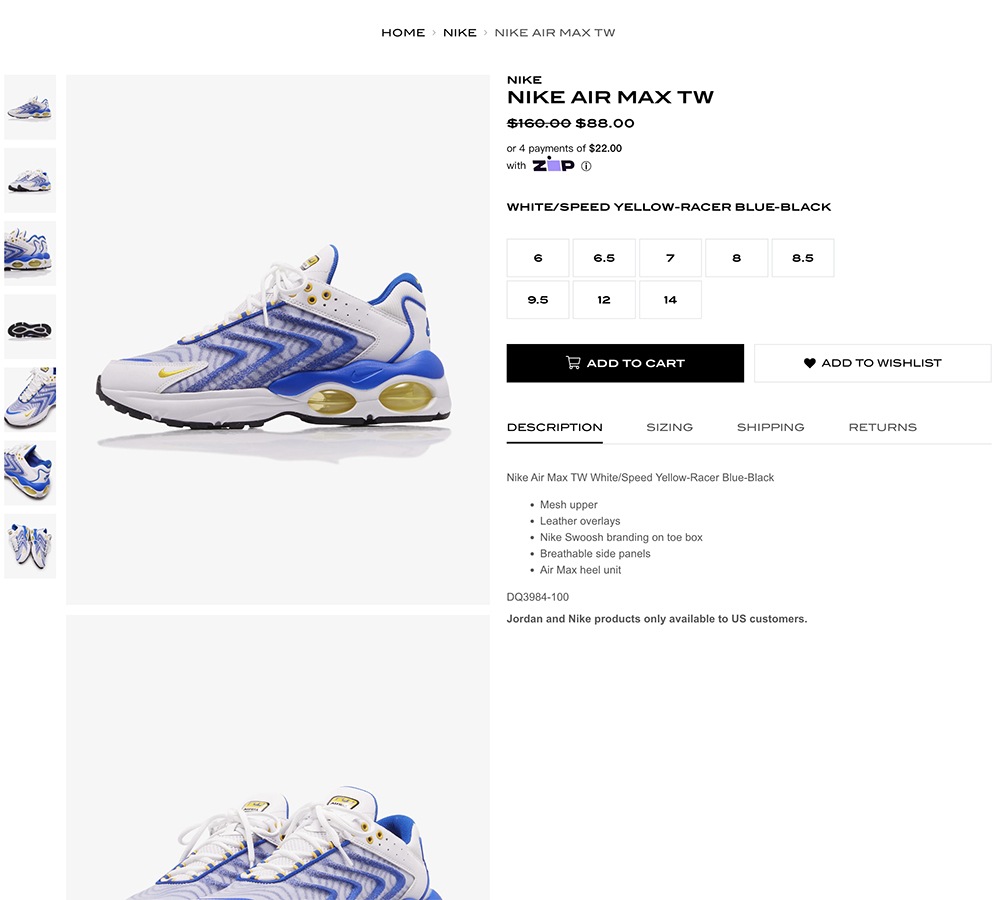Select size 6.5
Screen dimensions: 1000x900
[x=604, y=258]
